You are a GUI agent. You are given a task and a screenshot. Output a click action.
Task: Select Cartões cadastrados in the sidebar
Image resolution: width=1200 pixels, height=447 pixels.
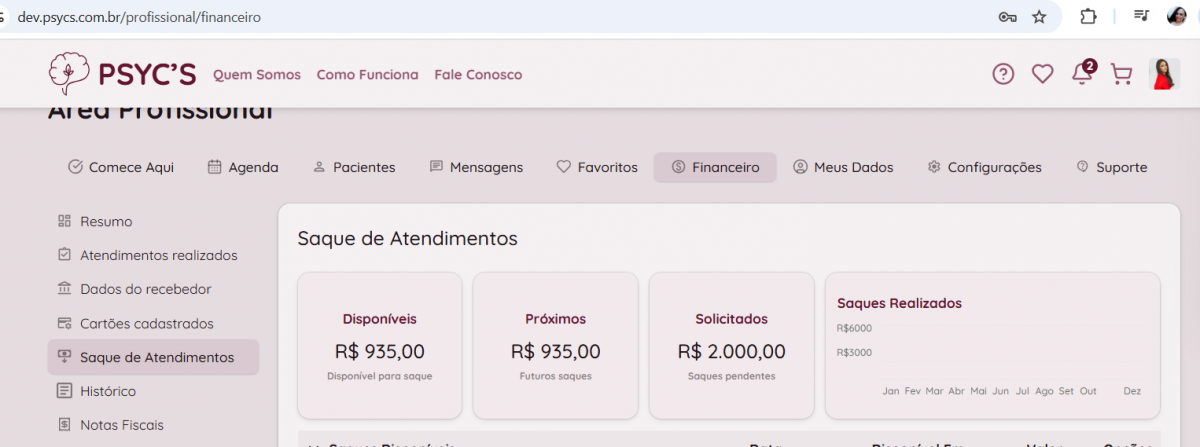click(146, 323)
